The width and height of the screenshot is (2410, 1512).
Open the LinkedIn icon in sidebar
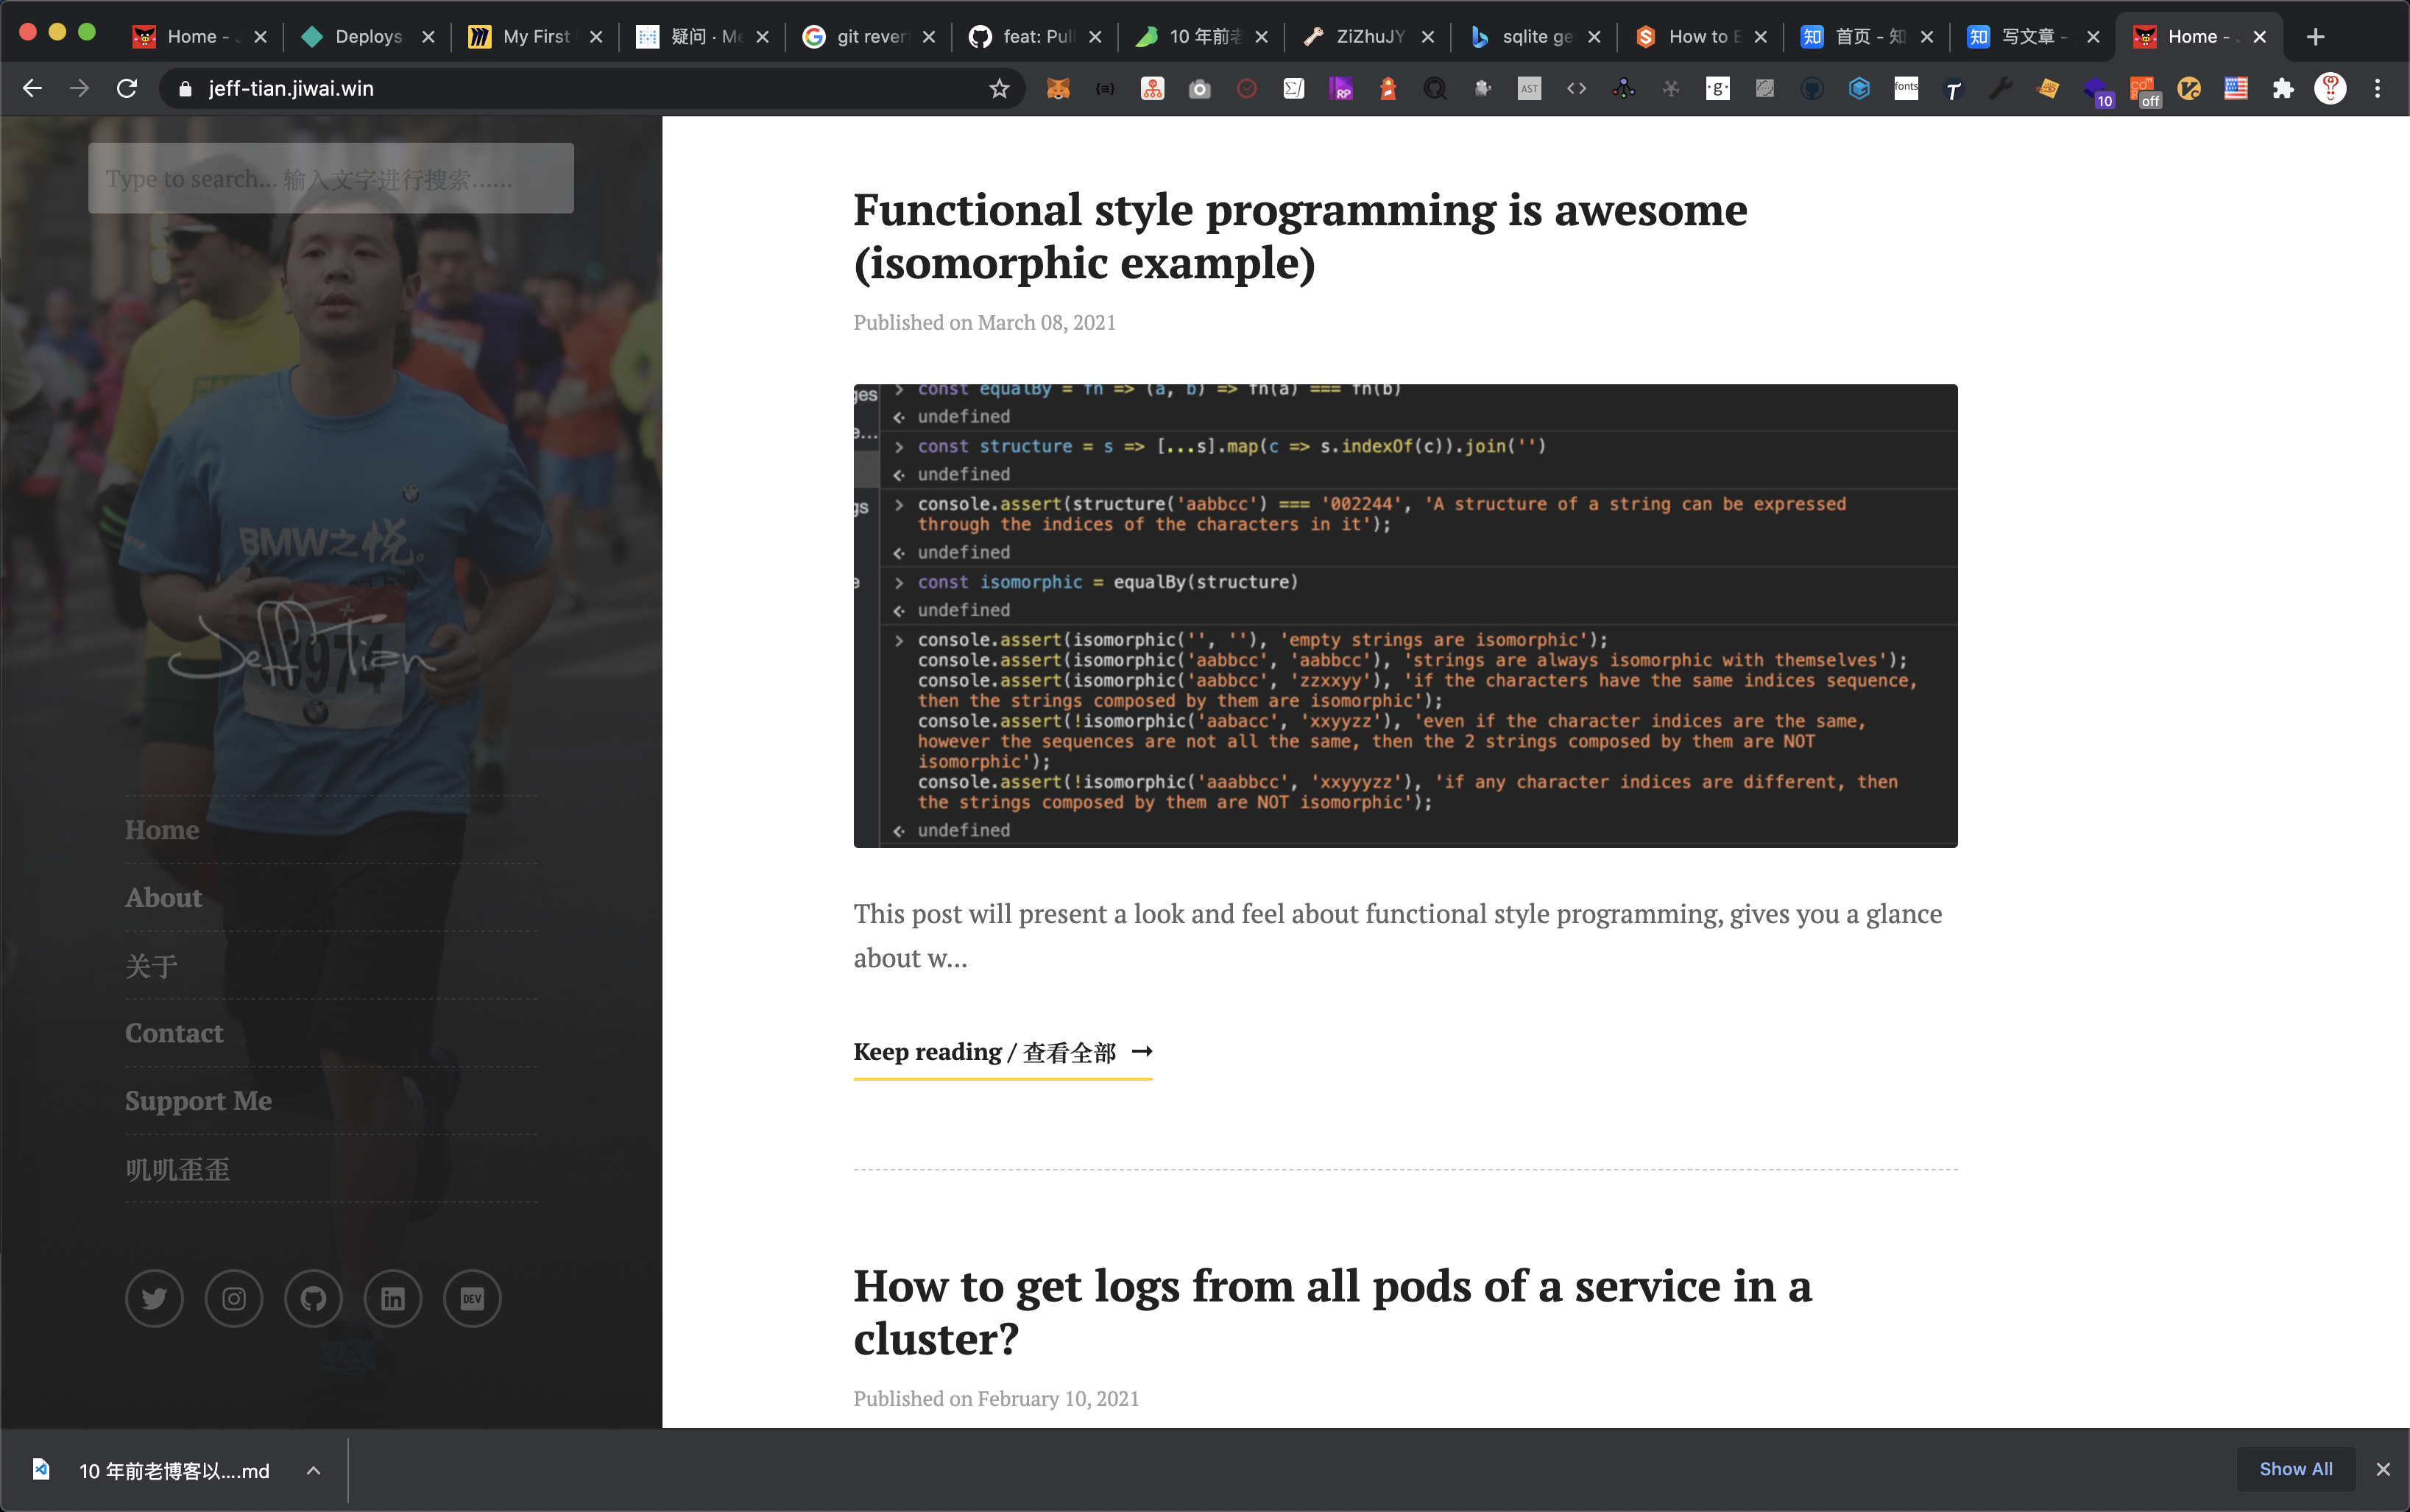[x=393, y=1298]
